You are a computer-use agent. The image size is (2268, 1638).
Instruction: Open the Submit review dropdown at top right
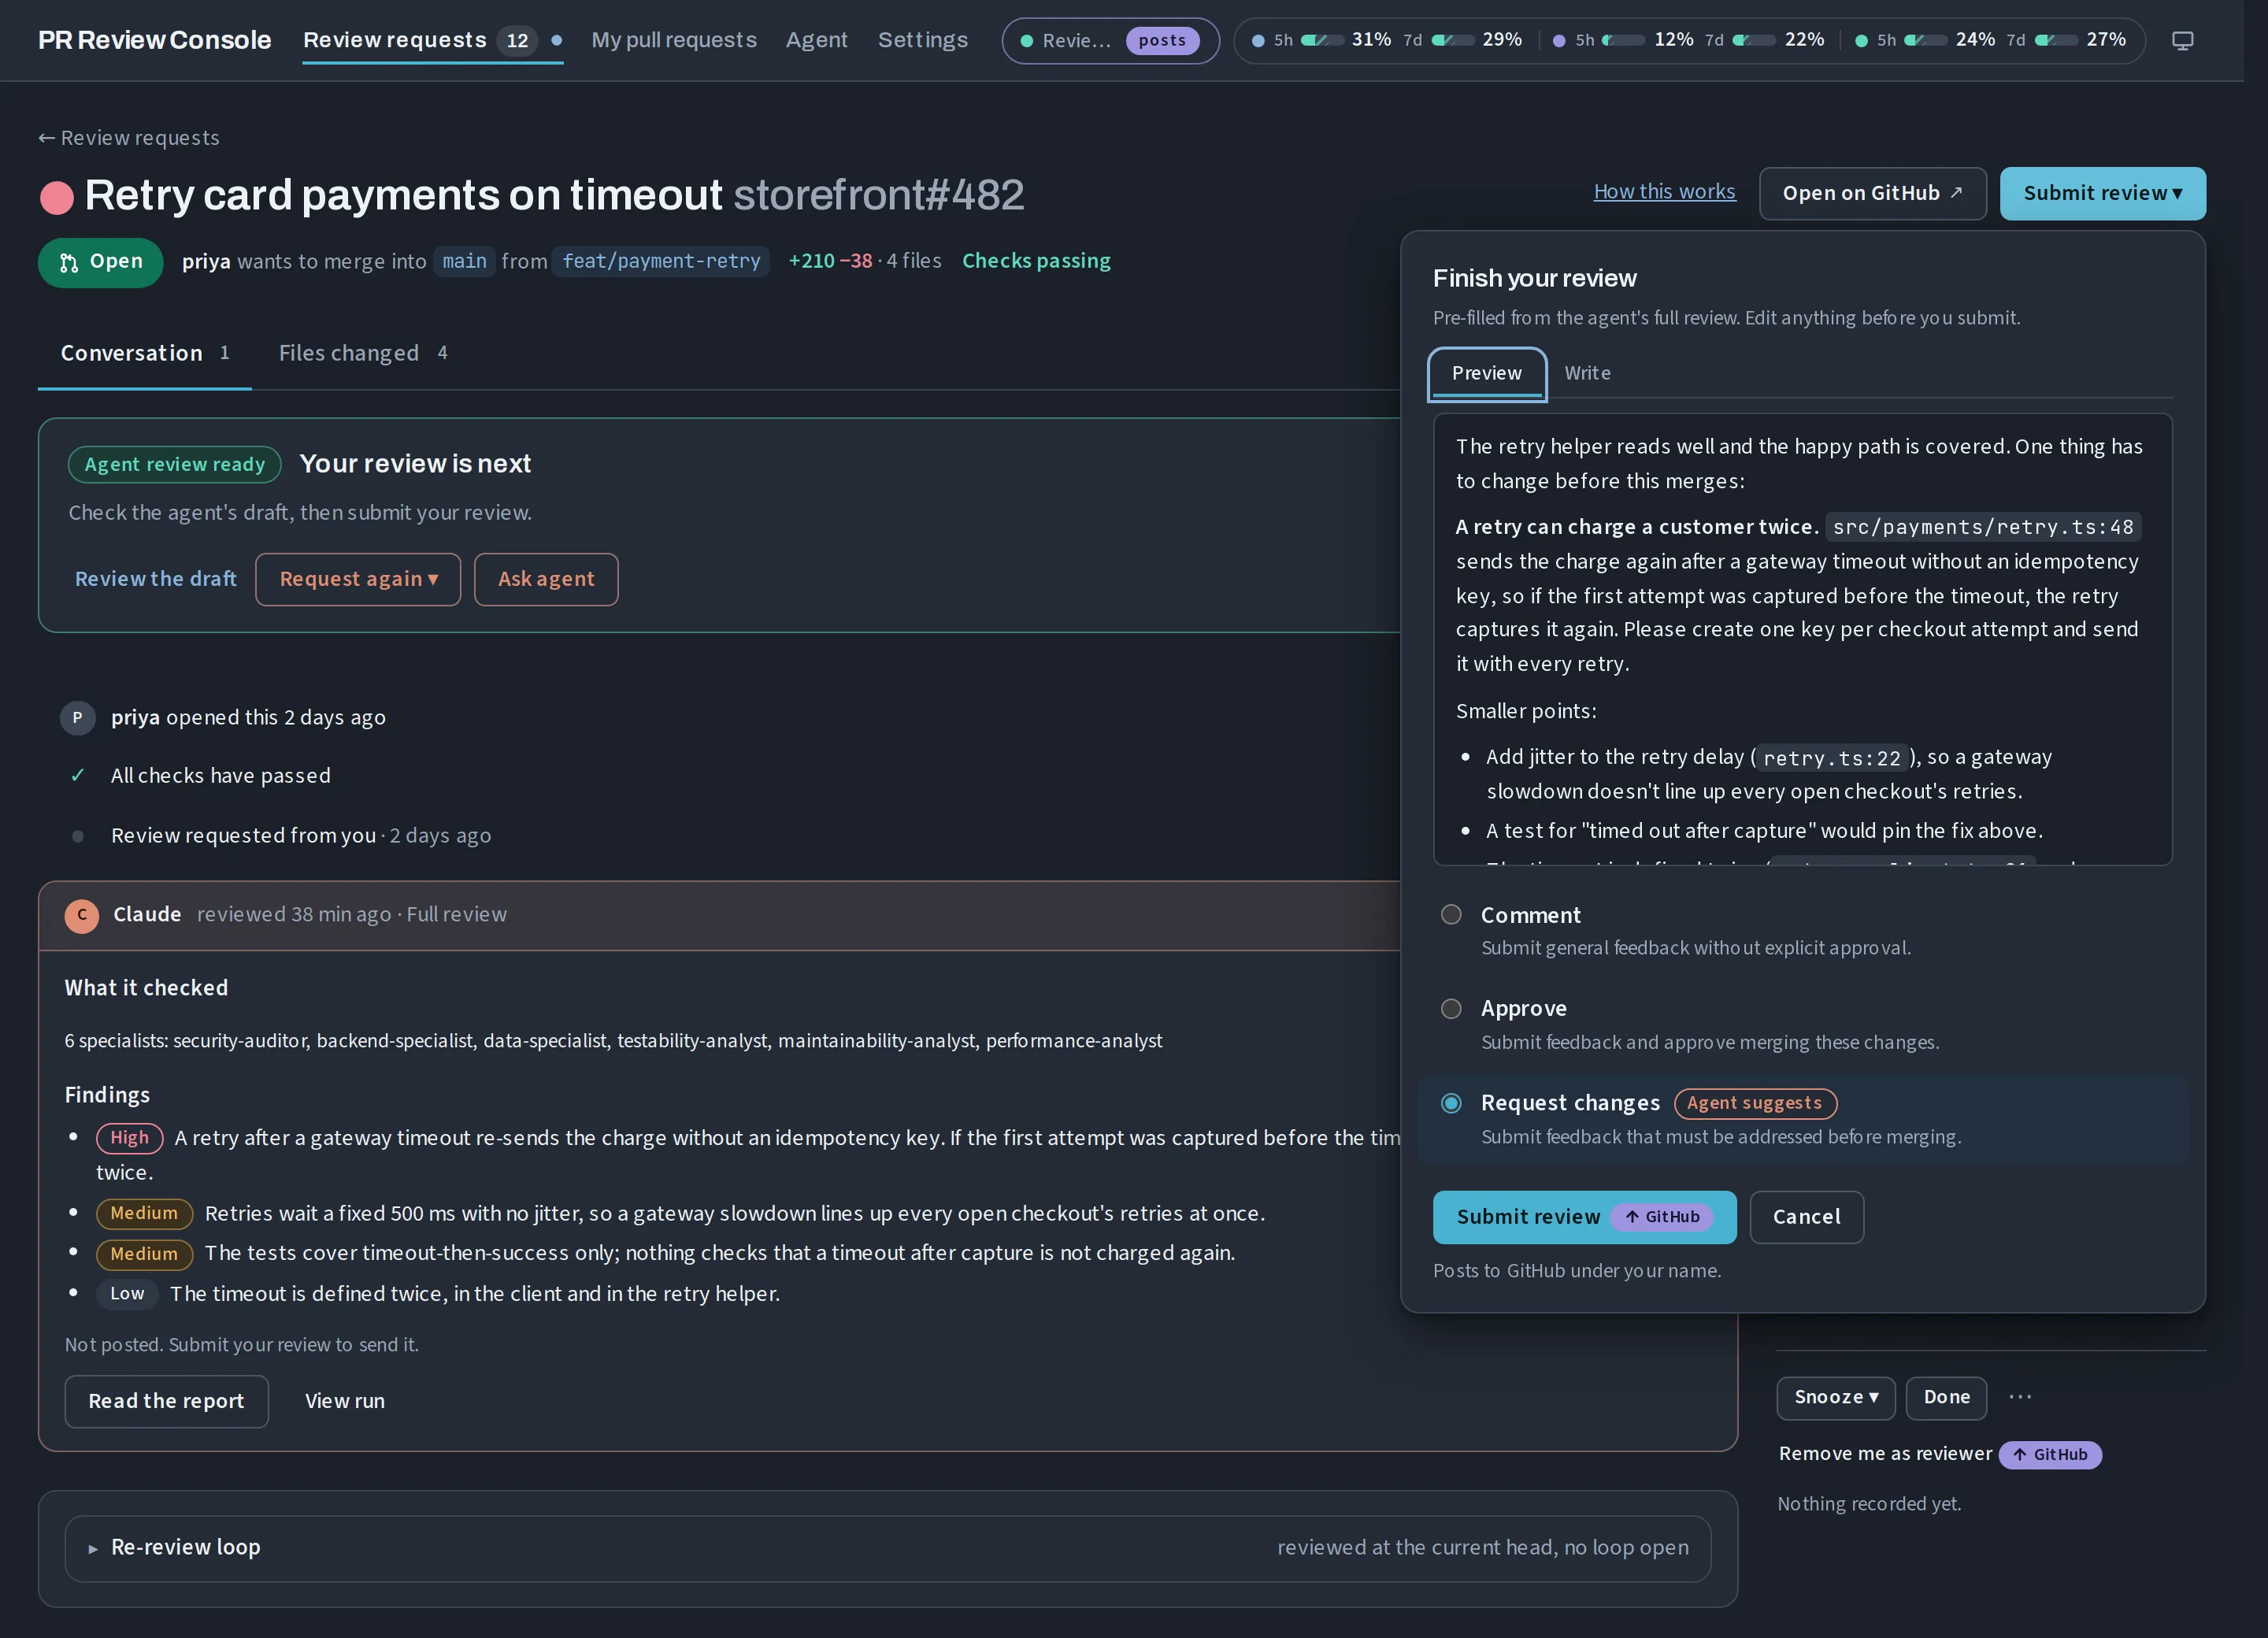click(2102, 194)
